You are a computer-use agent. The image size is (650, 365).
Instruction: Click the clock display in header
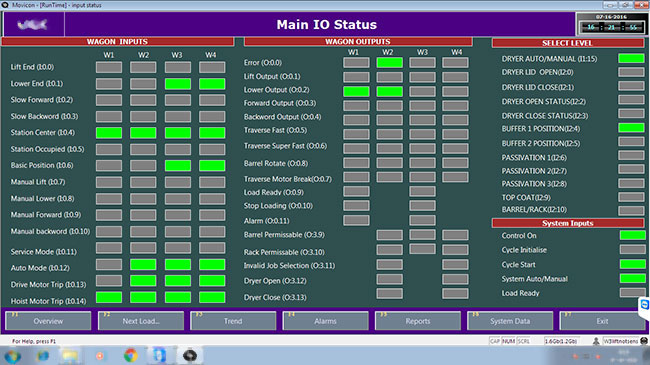[611, 24]
